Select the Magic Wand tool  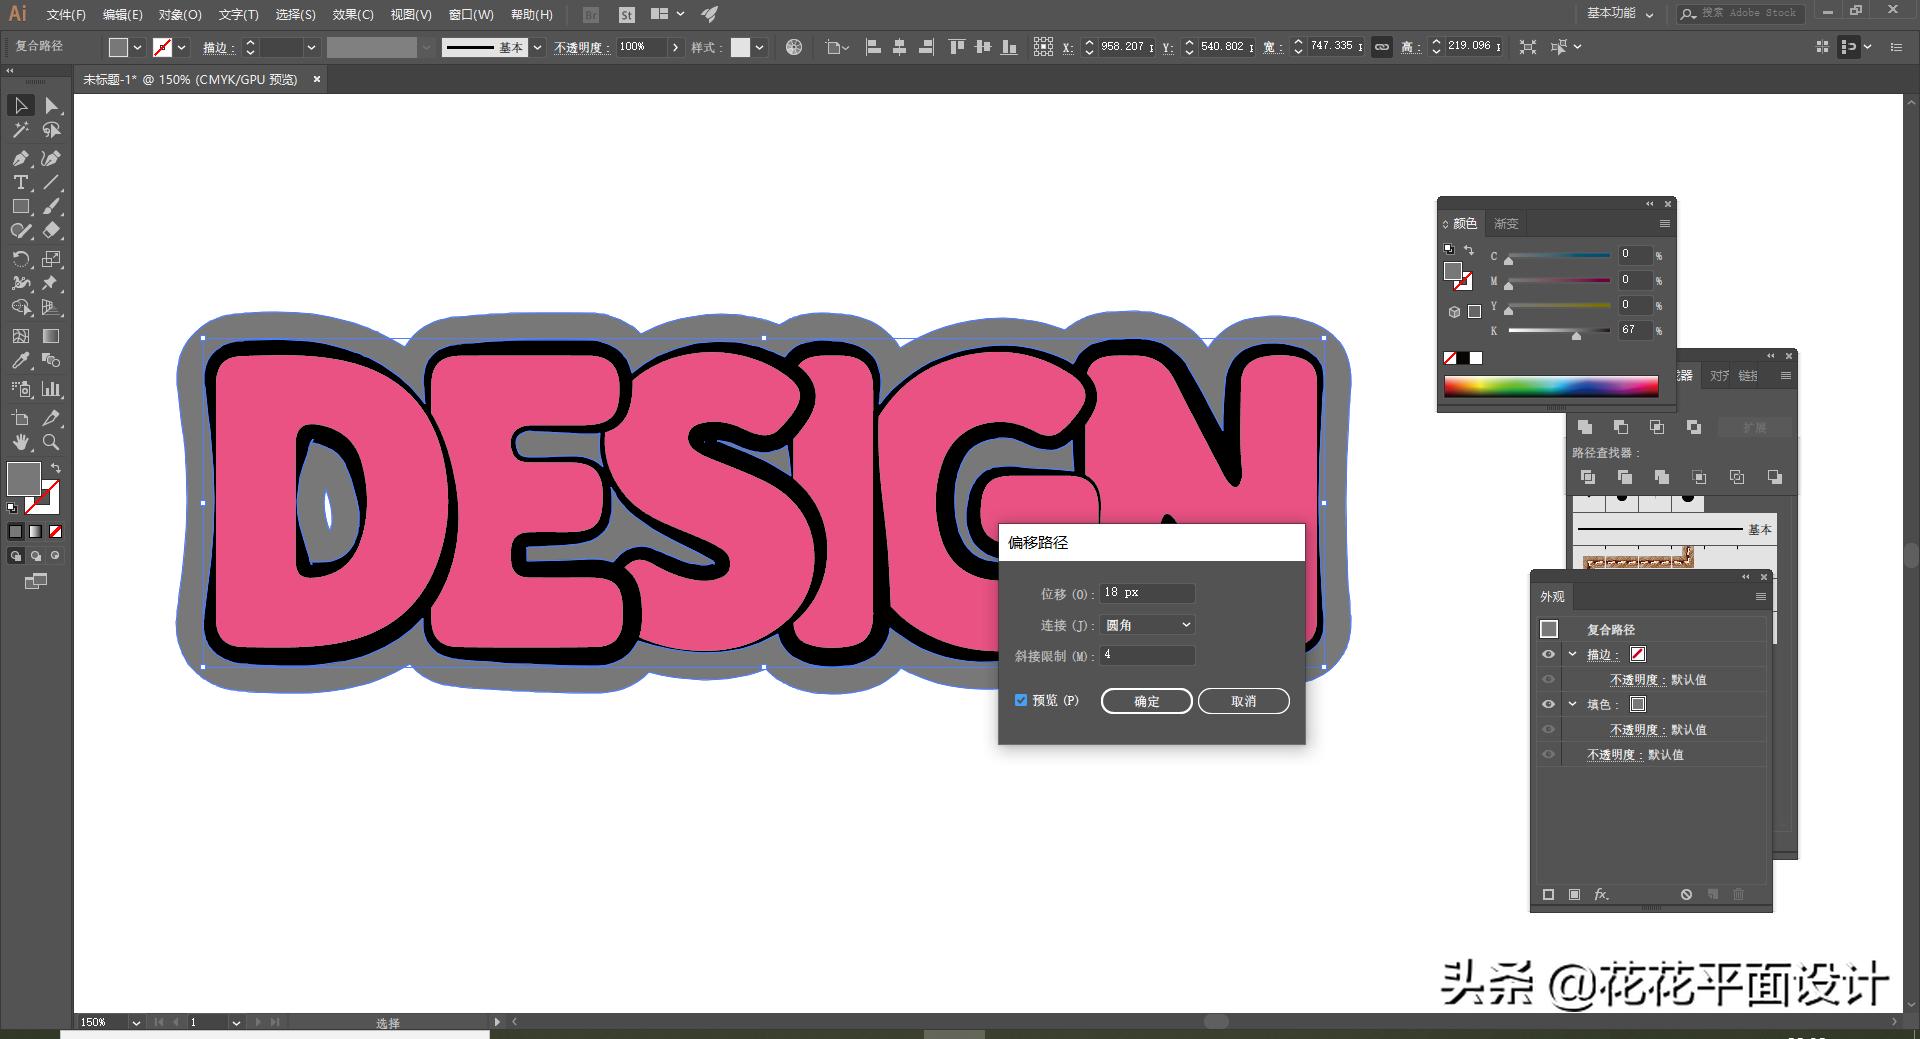click(20, 130)
